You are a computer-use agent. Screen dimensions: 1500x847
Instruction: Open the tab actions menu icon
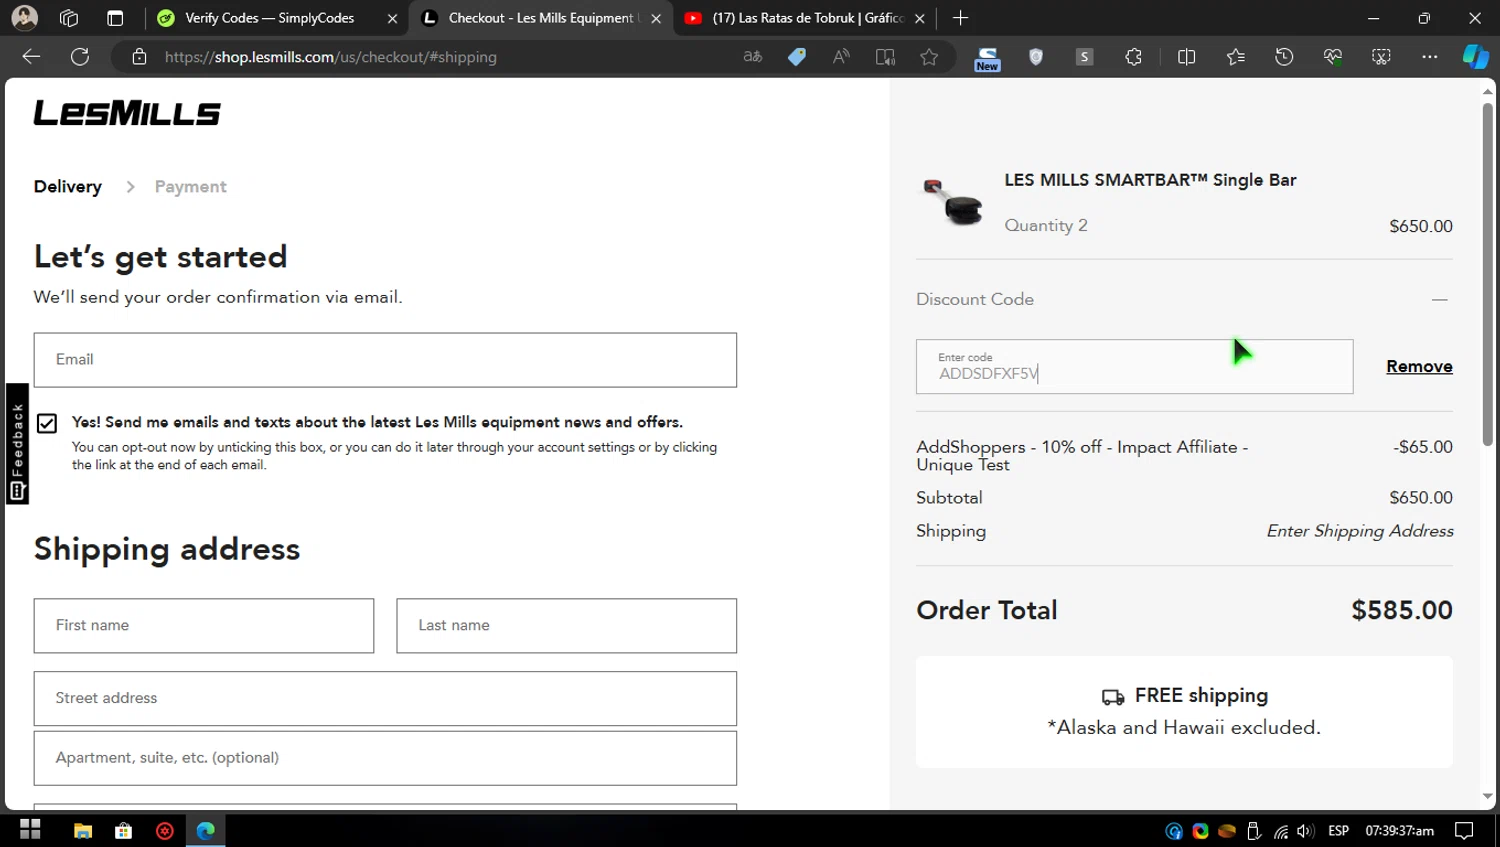[115, 18]
